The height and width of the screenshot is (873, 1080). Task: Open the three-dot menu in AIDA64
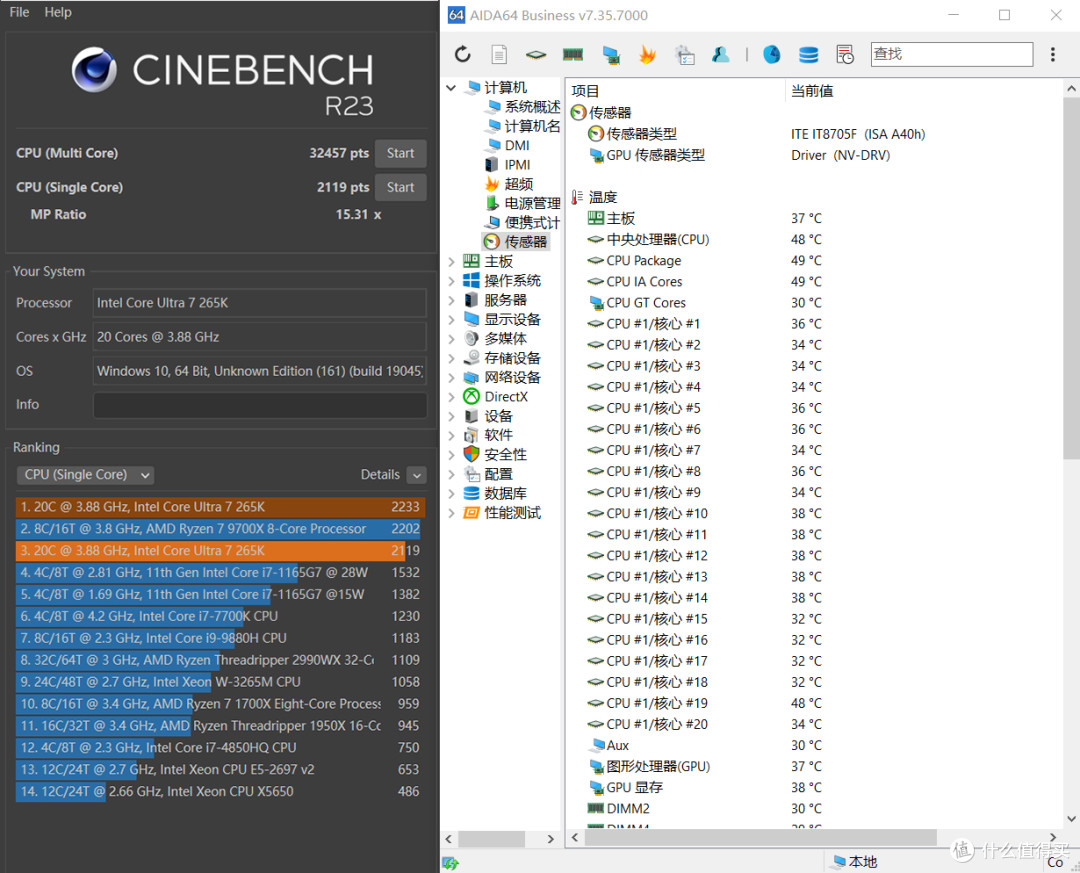[1052, 54]
